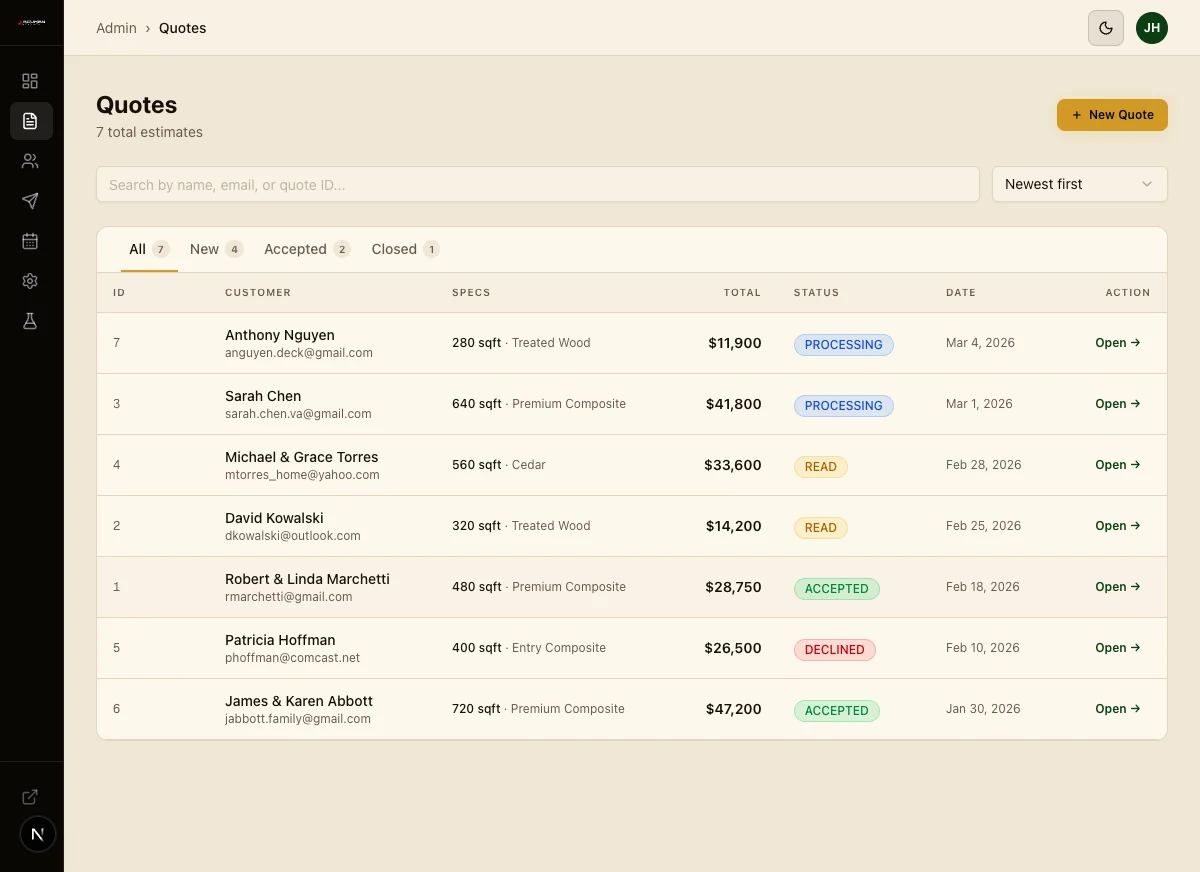Click the New Quote button
Screen dimensions: 1200x872
[1112, 115]
